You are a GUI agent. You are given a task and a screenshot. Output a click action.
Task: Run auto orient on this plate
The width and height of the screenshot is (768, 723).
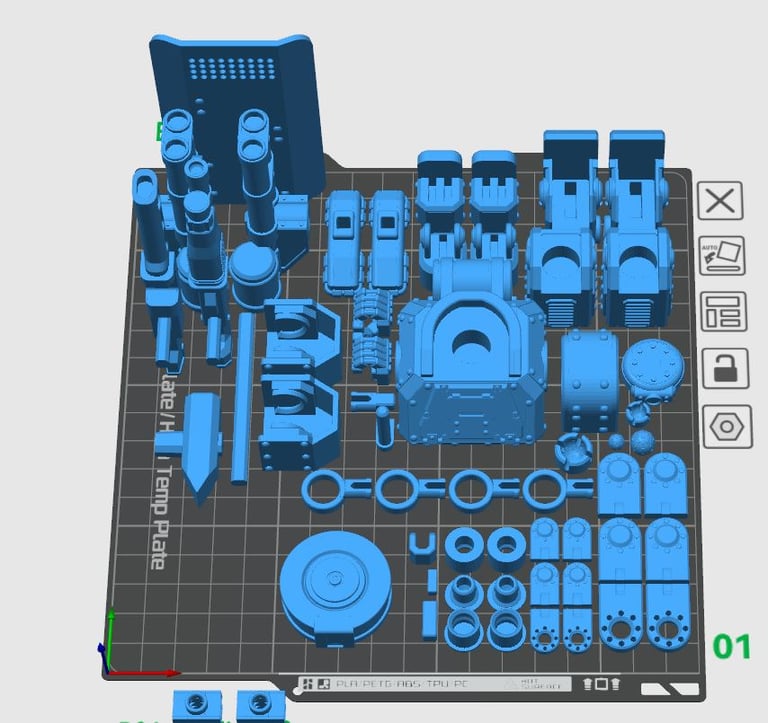pyautogui.click(x=722, y=256)
